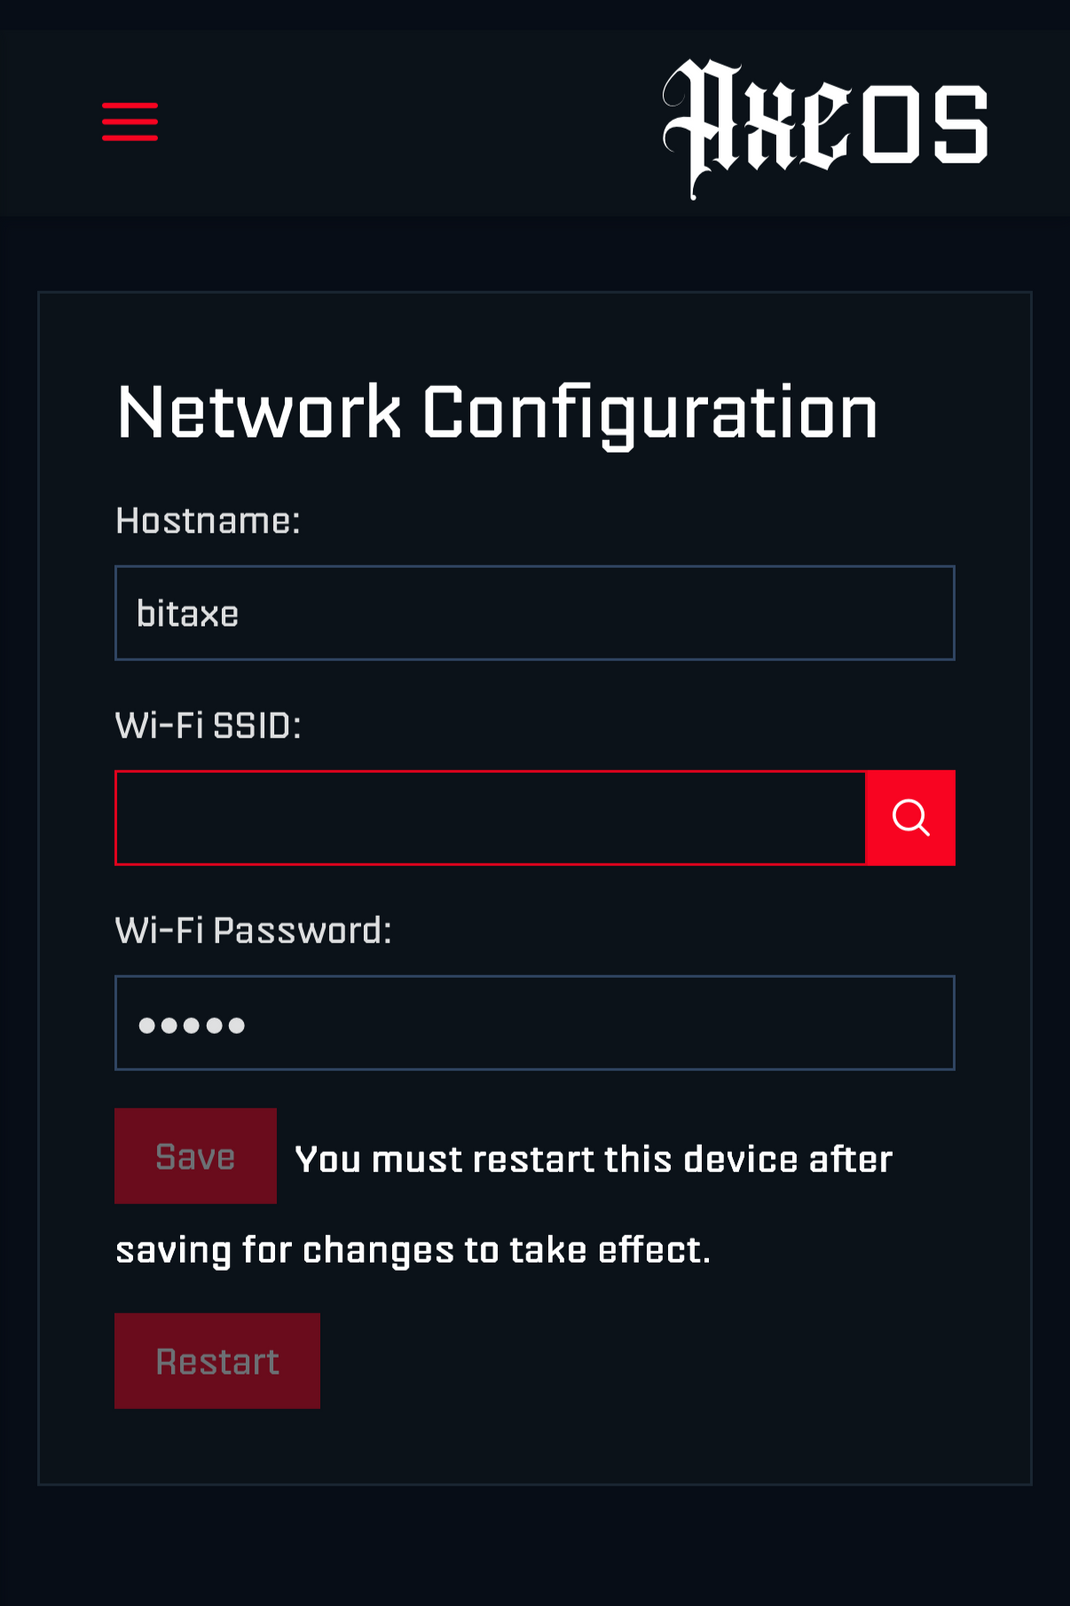The width and height of the screenshot is (1070, 1606).
Task: Click Save to store network settings
Action: tap(195, 1155)
